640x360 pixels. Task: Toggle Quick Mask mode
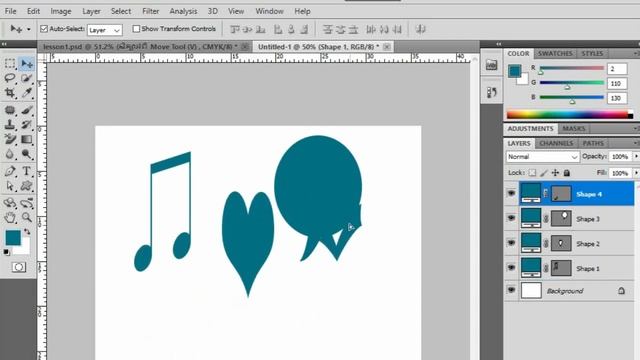point(19,267)
